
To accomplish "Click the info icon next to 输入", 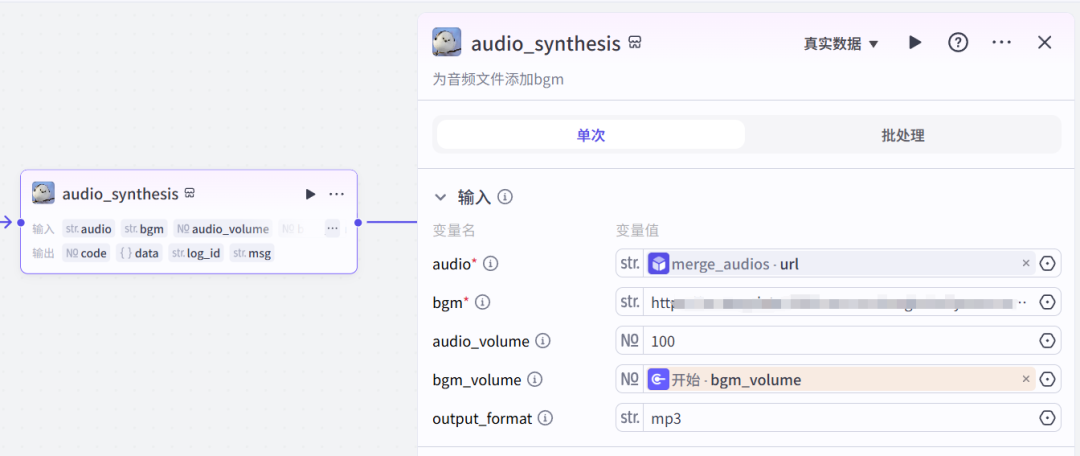I will pyautogui.click(x=506, y=197).
